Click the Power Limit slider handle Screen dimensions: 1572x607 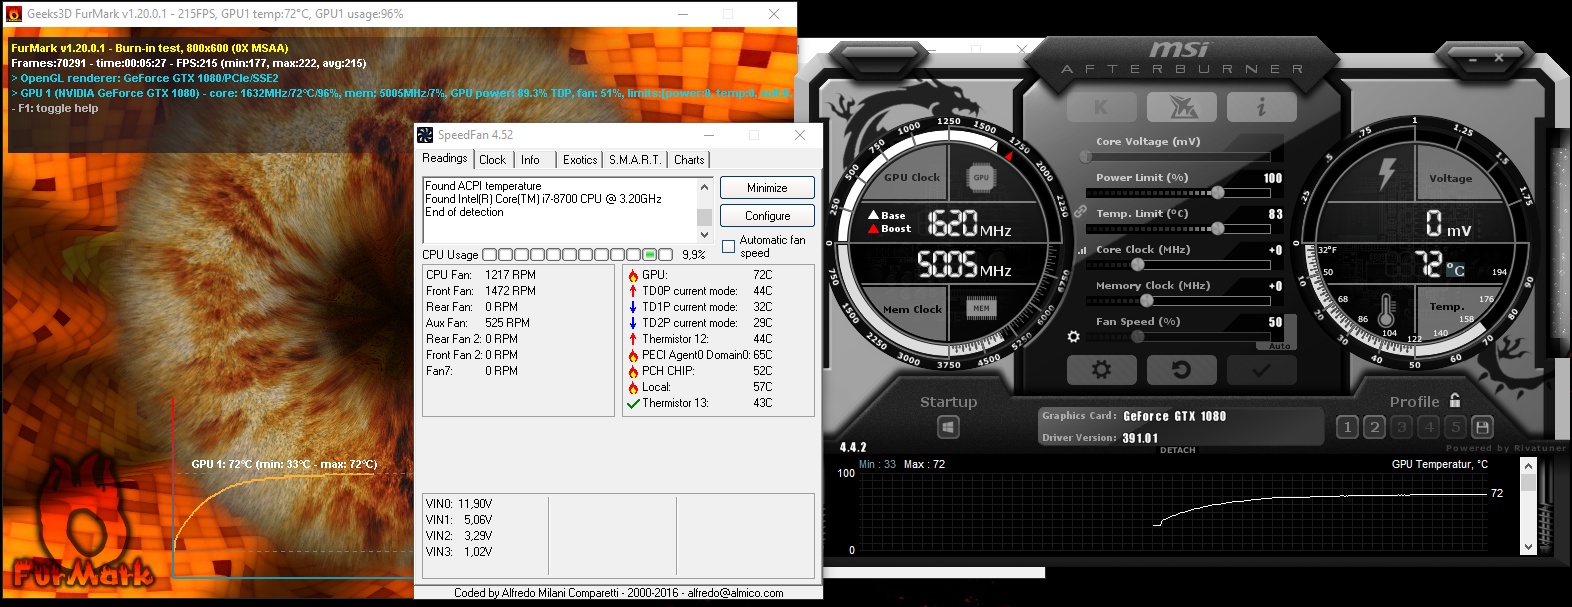1218,192
